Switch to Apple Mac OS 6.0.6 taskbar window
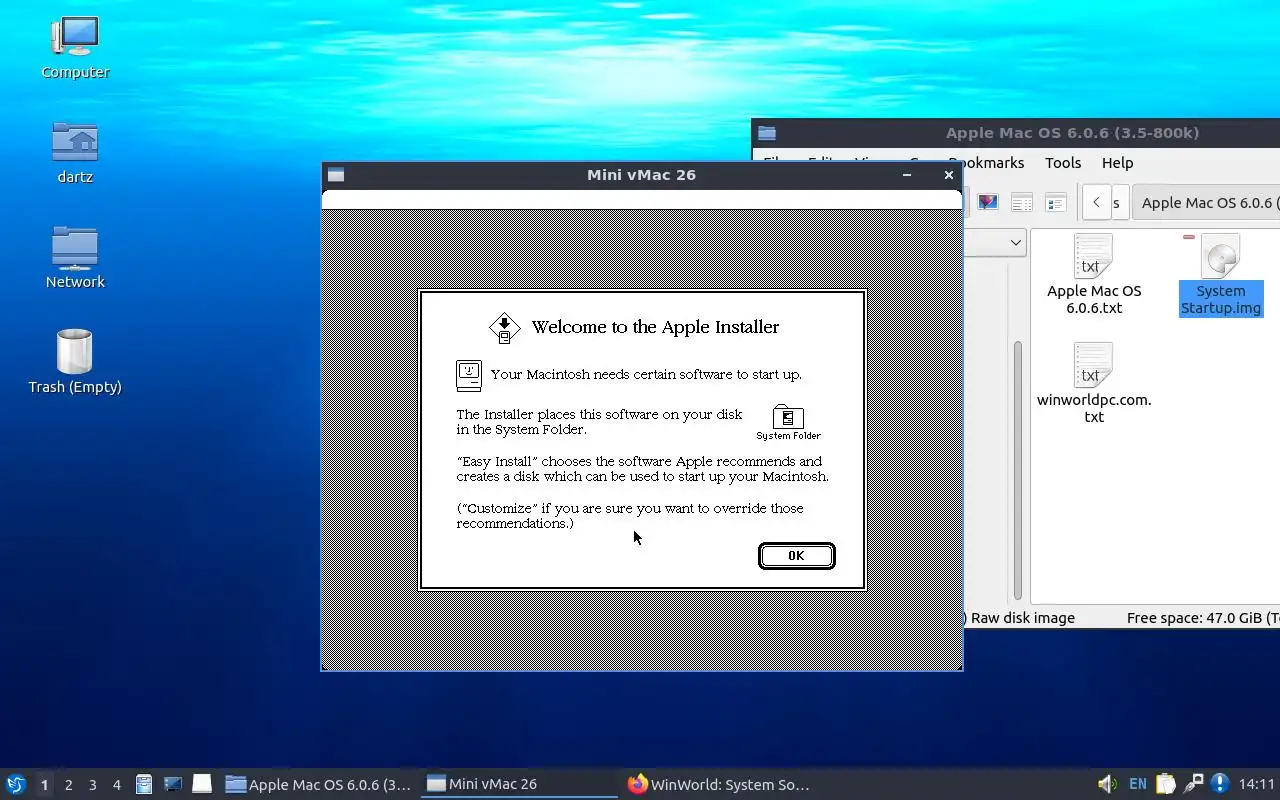 pos(319,785)
